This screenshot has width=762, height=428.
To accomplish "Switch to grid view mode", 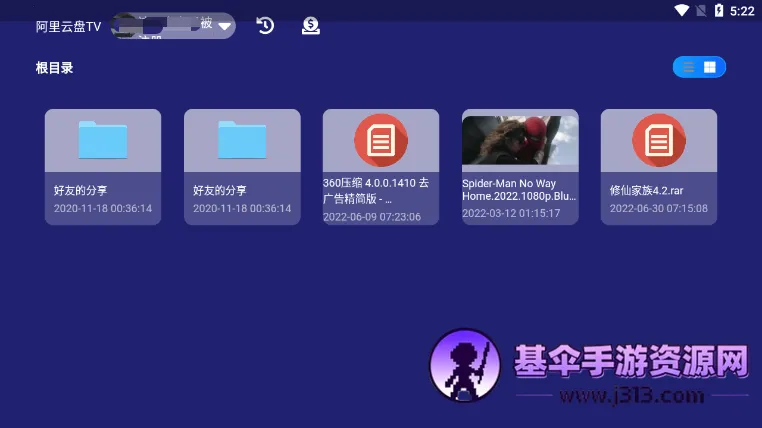I will tap(710, 67).
